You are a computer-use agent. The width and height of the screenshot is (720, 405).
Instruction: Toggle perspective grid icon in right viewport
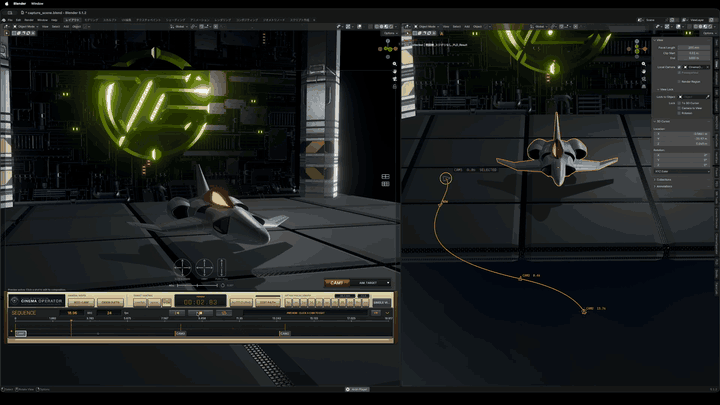coord(643,86)
